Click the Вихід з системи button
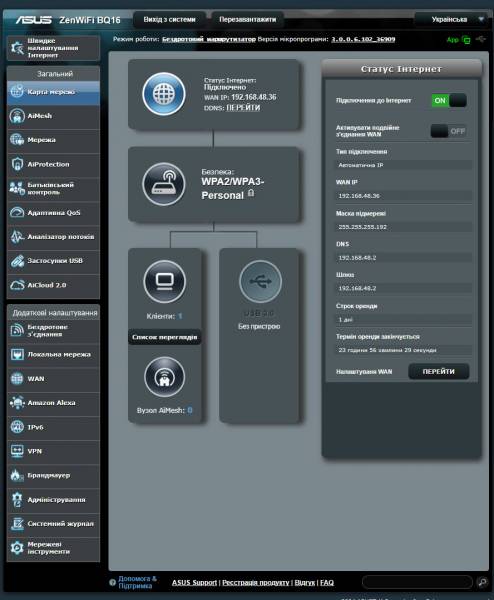This screenshot has height=600, width=494. pos(170,20)
